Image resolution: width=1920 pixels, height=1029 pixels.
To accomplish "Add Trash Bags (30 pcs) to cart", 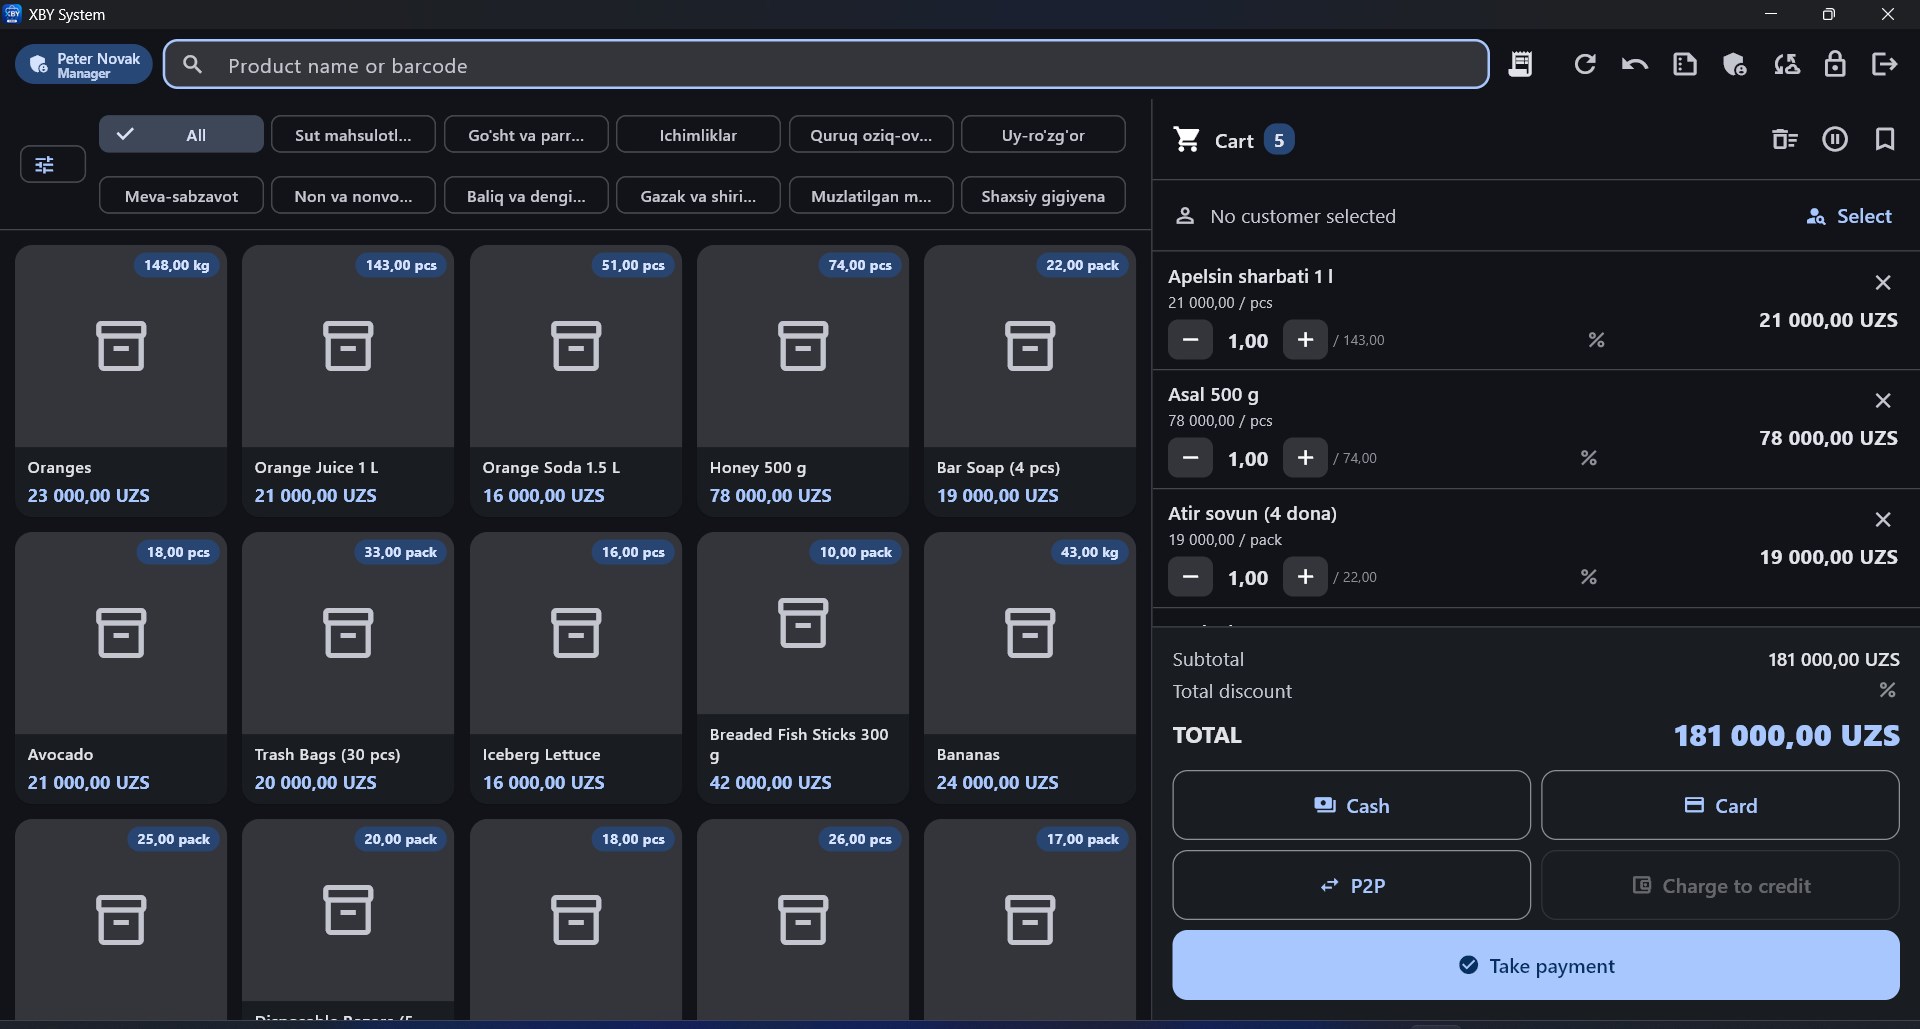I will 348,668.
